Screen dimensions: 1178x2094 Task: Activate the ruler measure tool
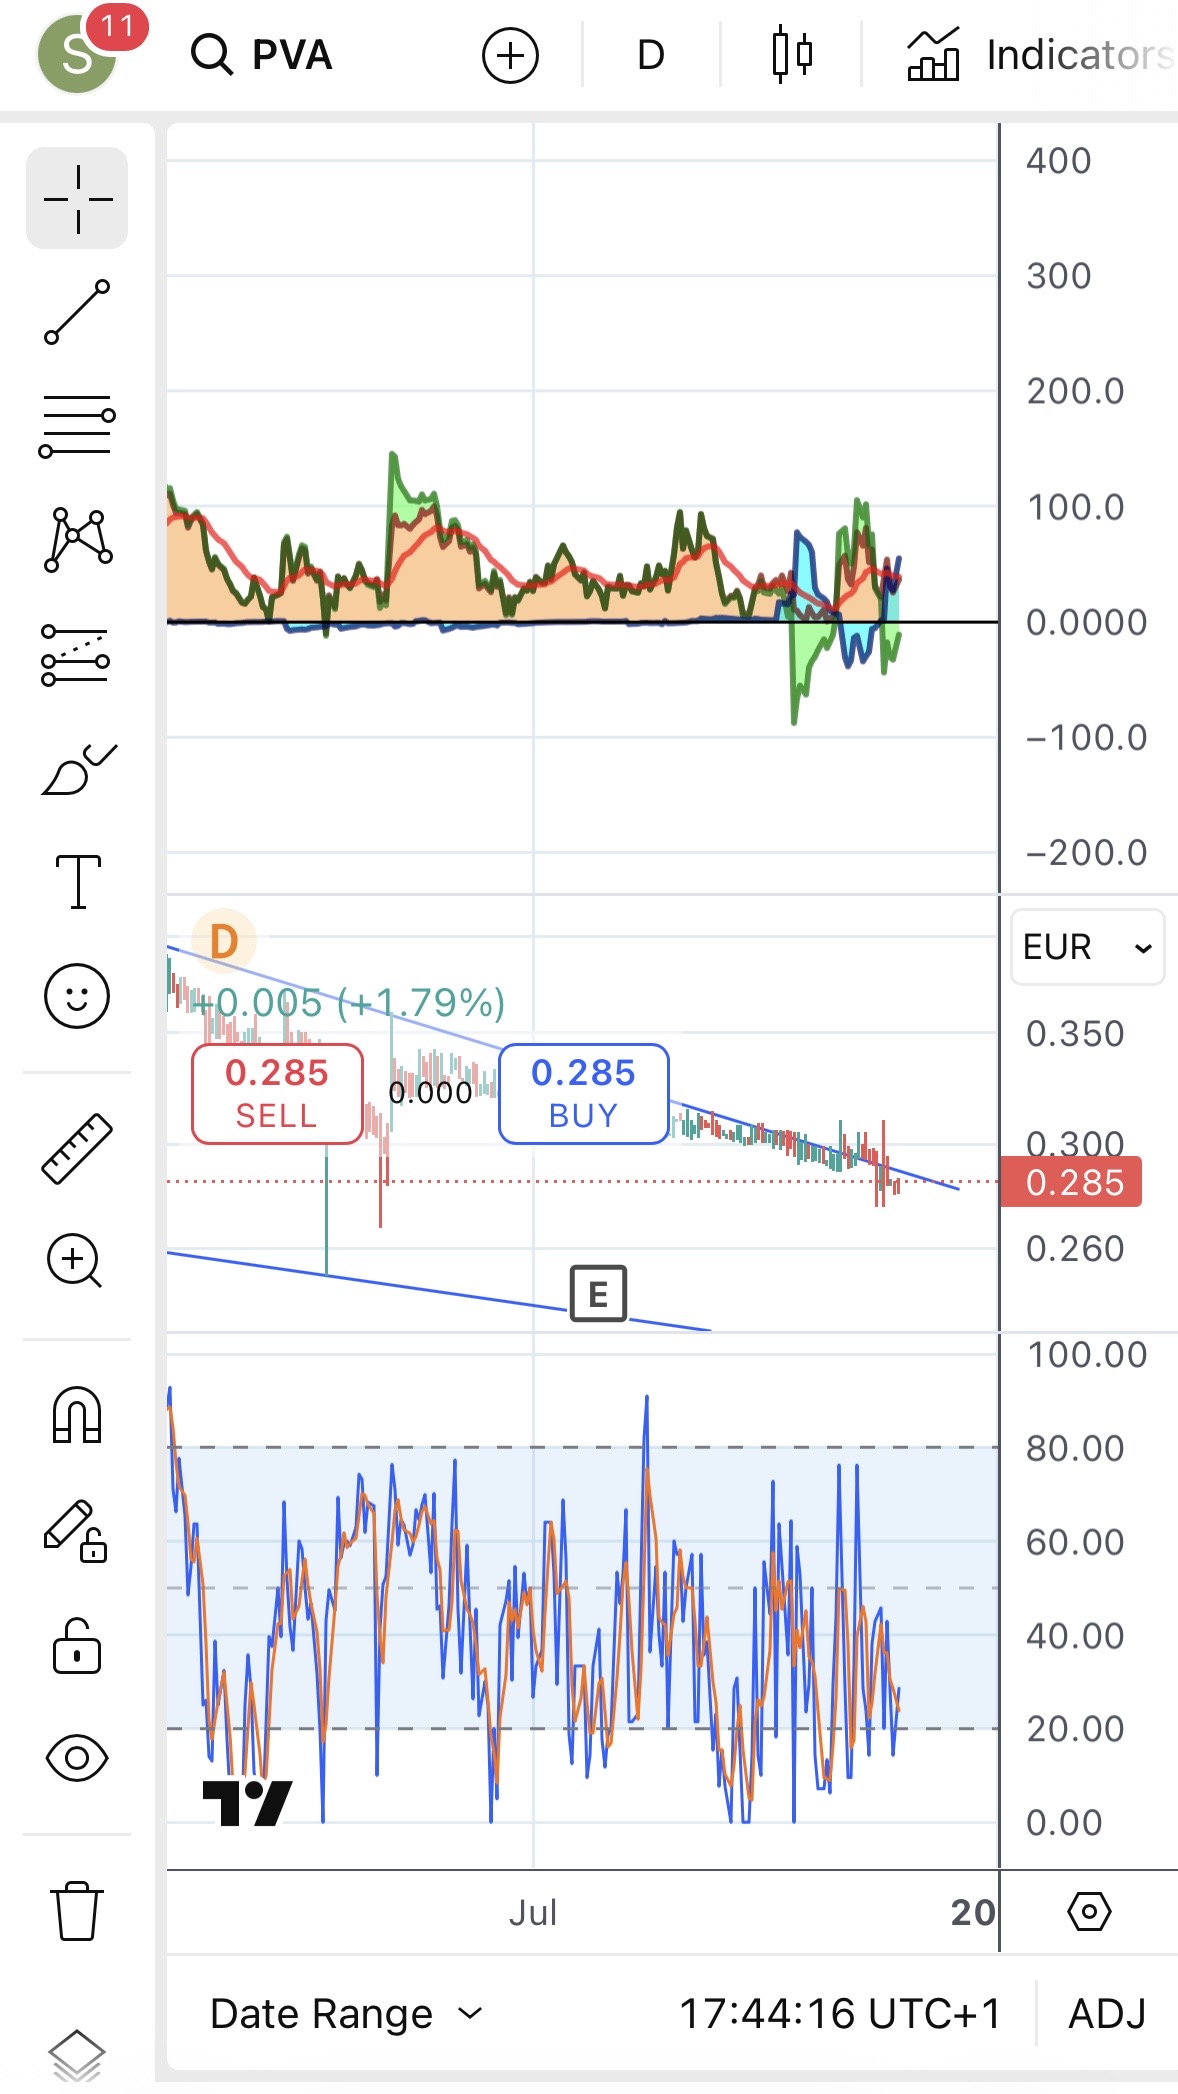click(77, 1149)
